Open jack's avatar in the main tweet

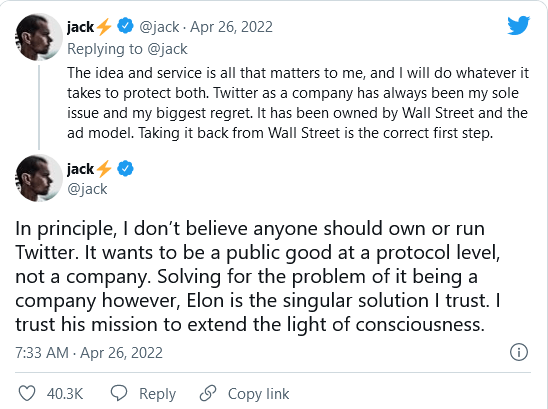click(38, 178)
